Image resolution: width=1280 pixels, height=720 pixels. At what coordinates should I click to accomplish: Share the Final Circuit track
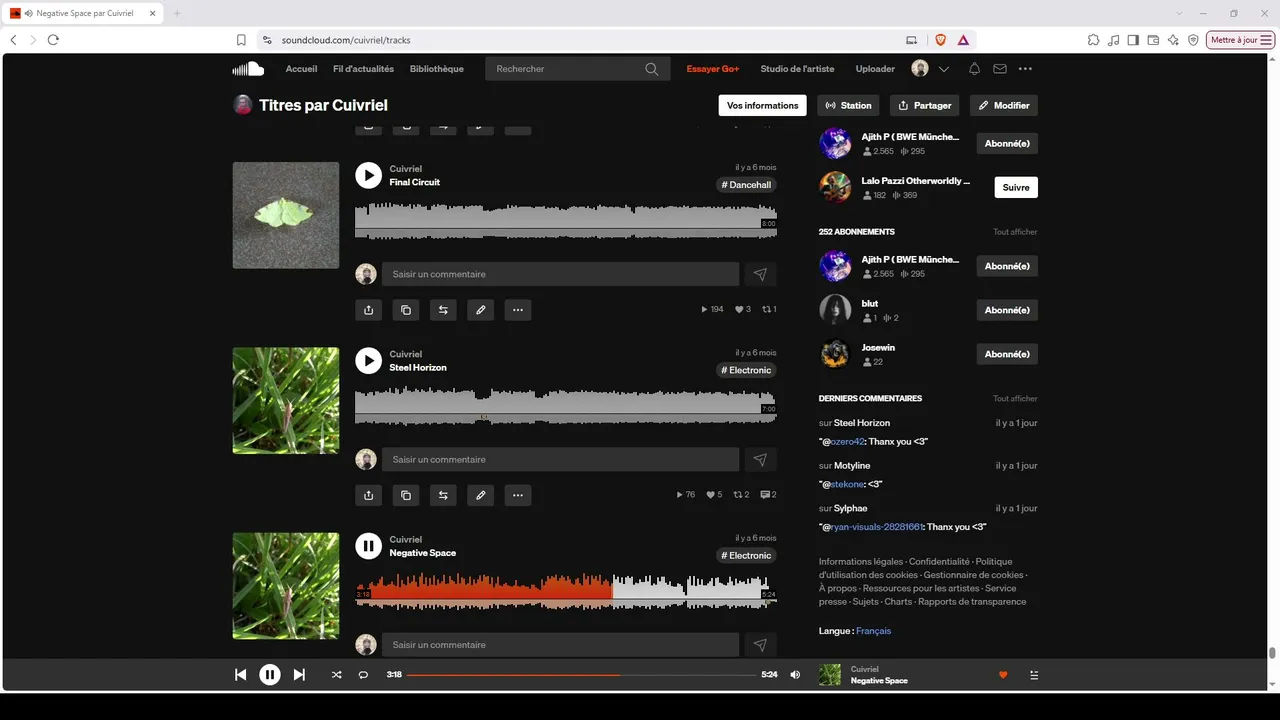[369, 310]
